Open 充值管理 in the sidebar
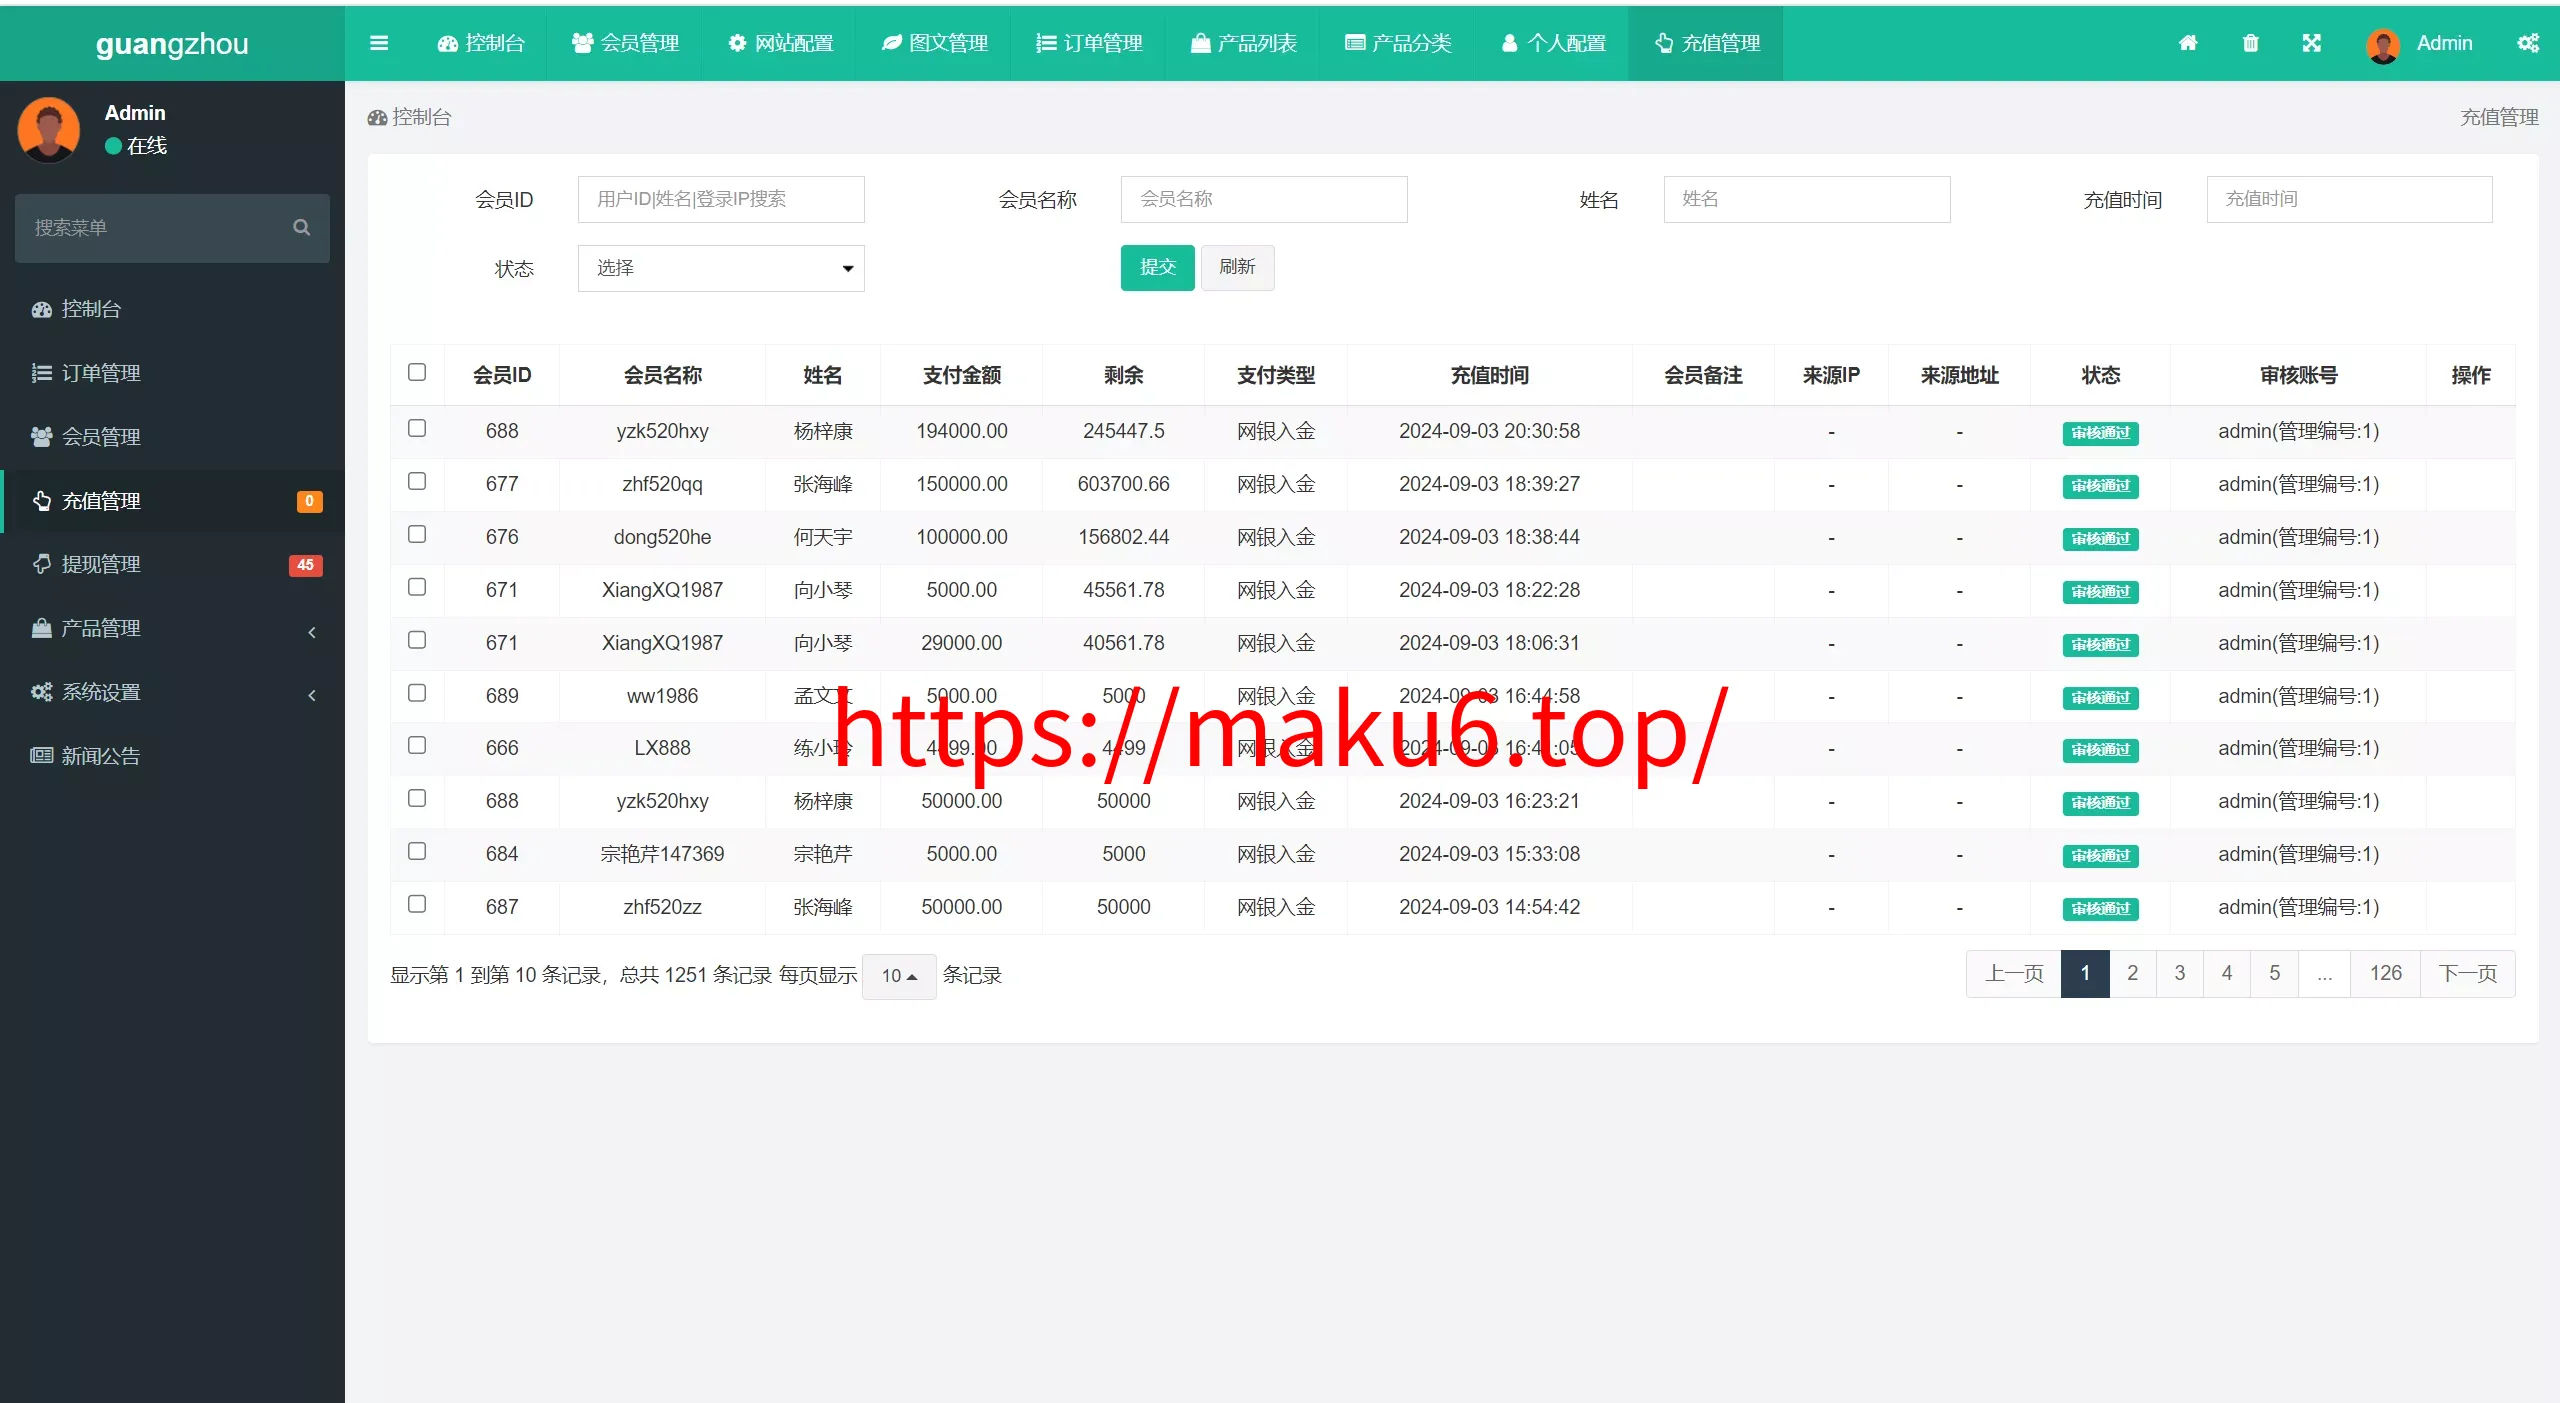Viewport: 2560px width, 1403px height. pos(172,501)
